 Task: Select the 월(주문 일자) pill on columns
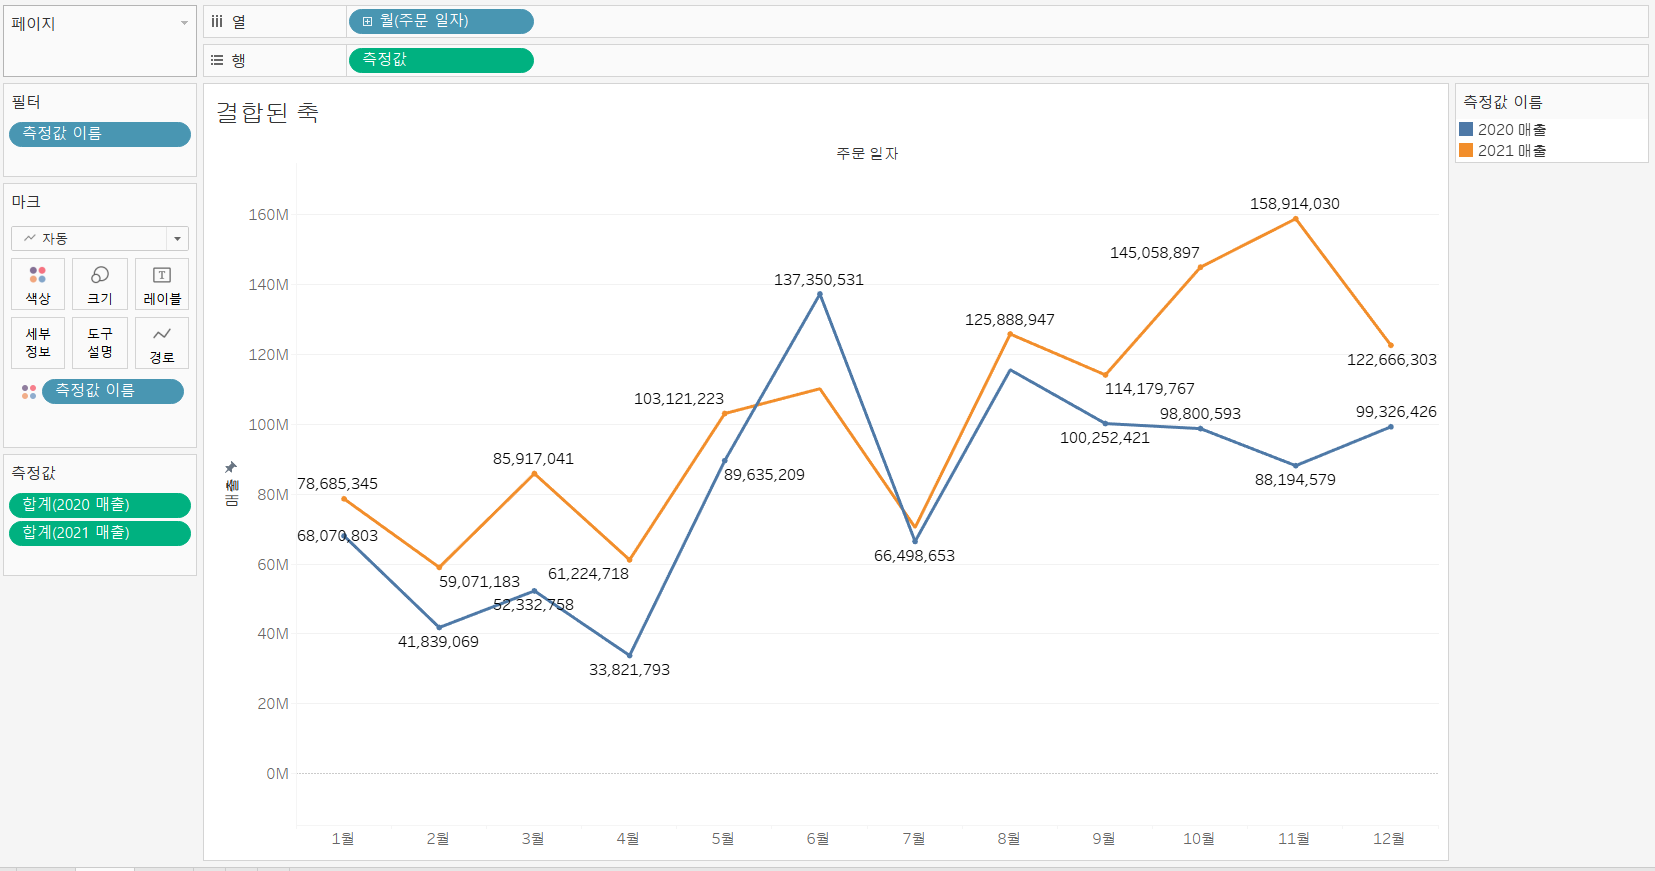coord(441,21)
